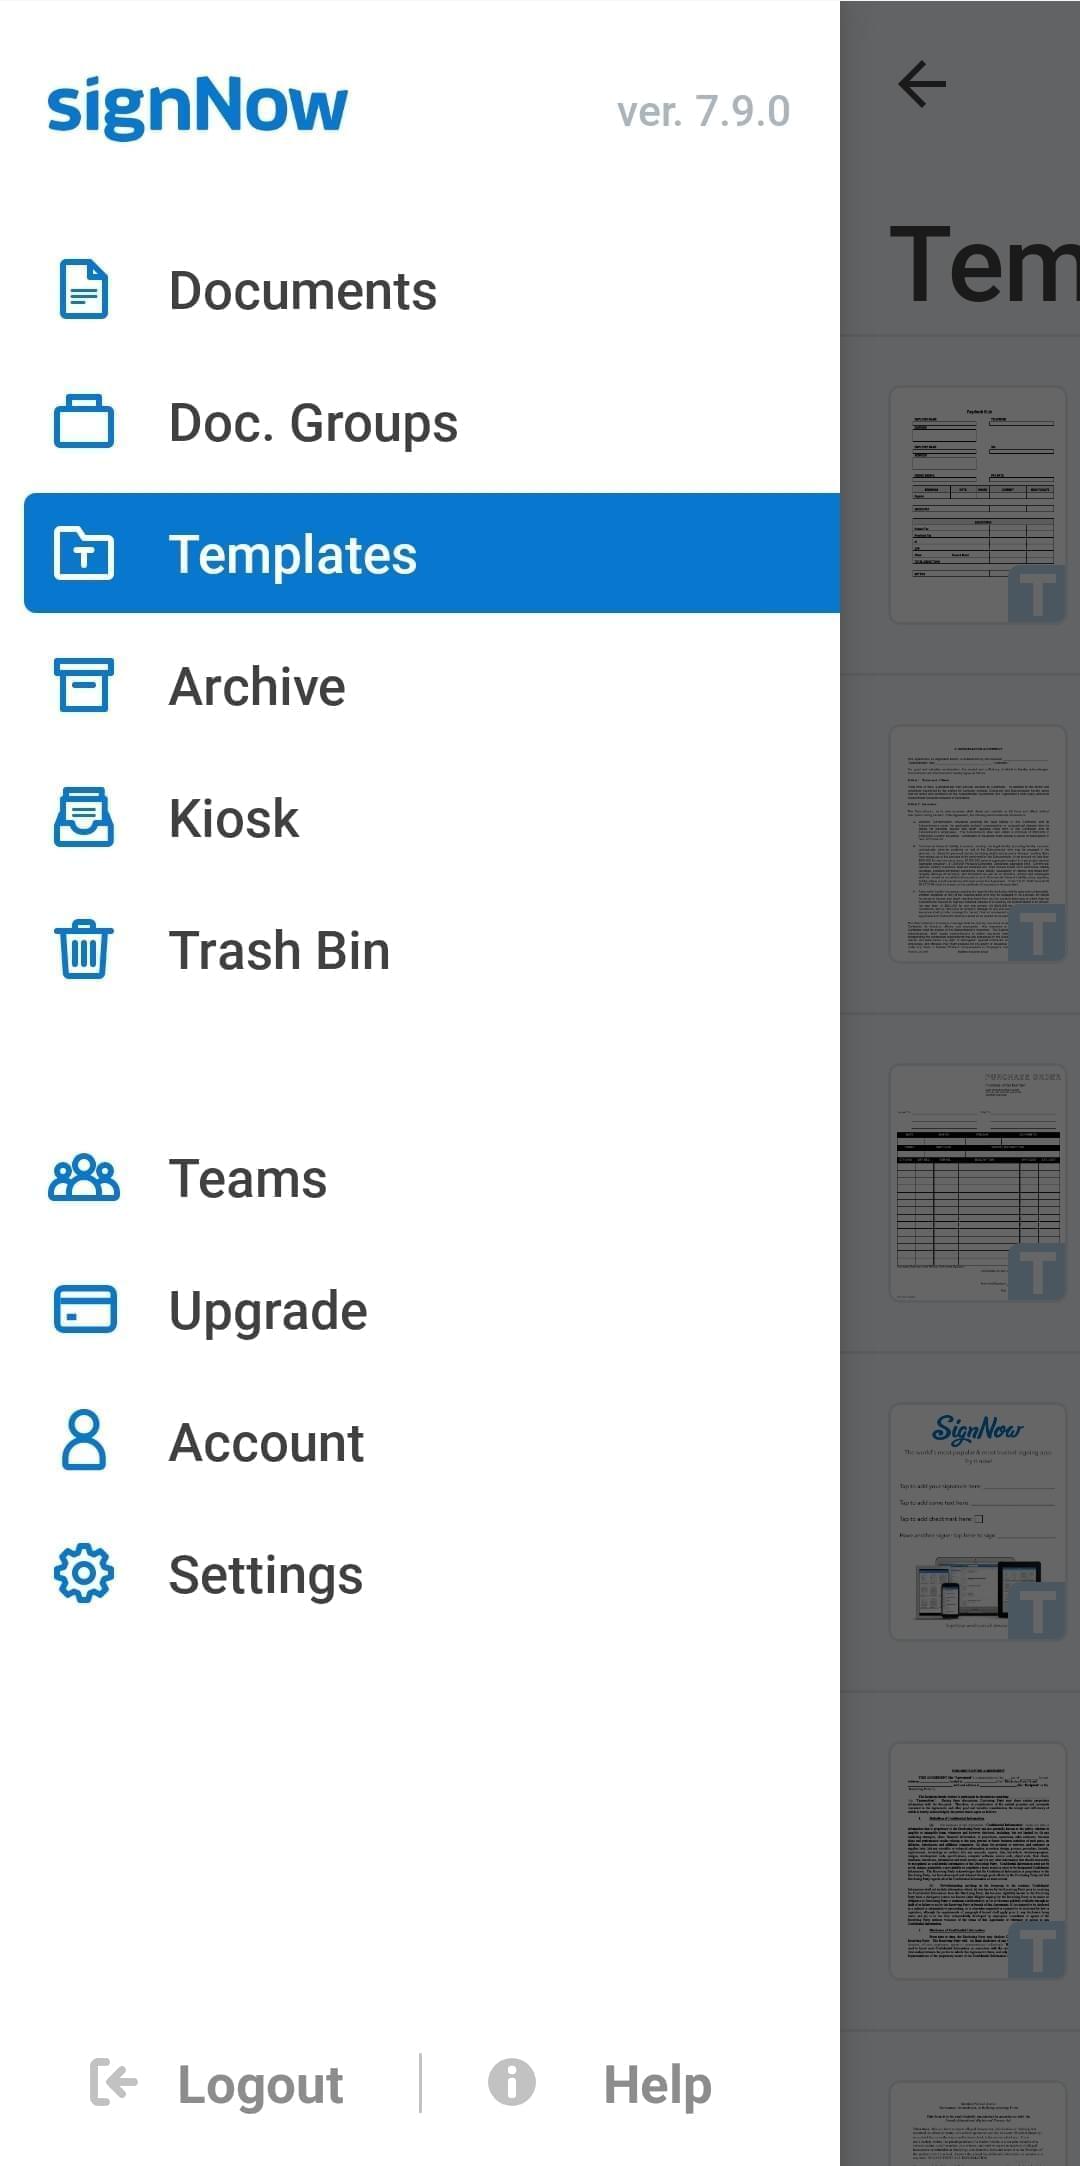Tap the Kiosk inbox icon

(x=84, y=817)
